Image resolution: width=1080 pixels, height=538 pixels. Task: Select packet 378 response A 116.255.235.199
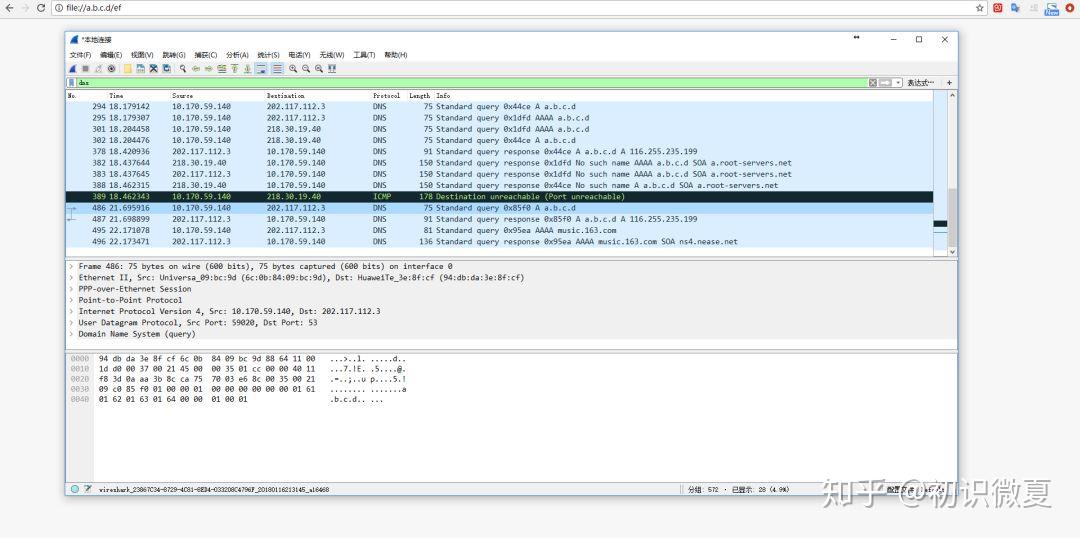coord(499,152)
